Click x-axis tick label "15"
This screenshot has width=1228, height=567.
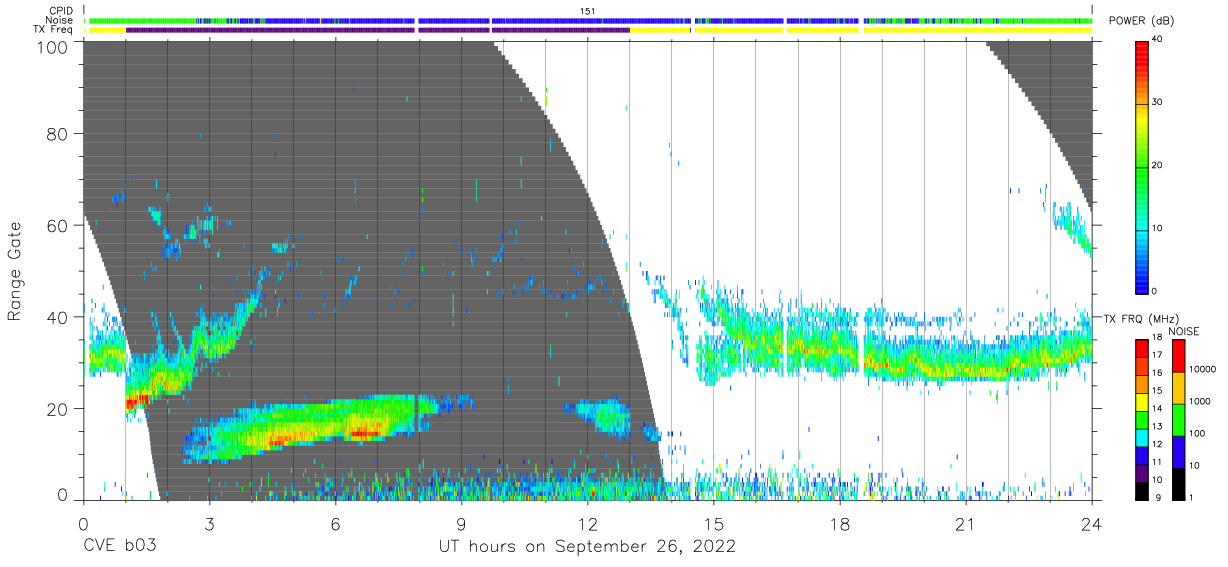coord(714,524)
